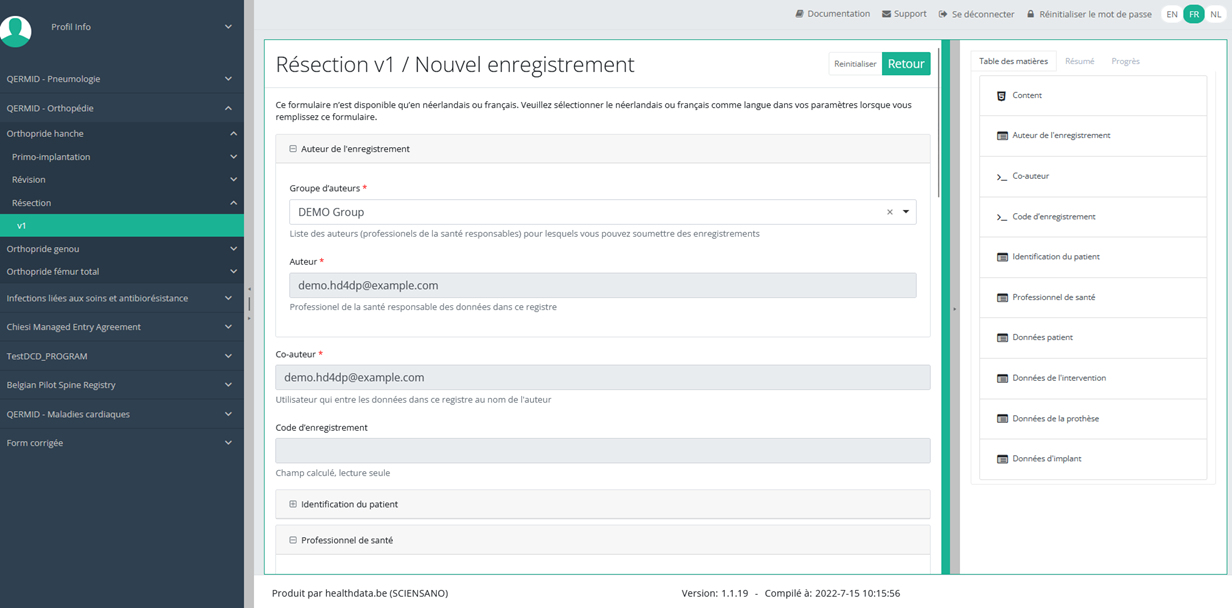
Task: Click the HTML5 icon next to Content
Action: [x=1001, y=95]
